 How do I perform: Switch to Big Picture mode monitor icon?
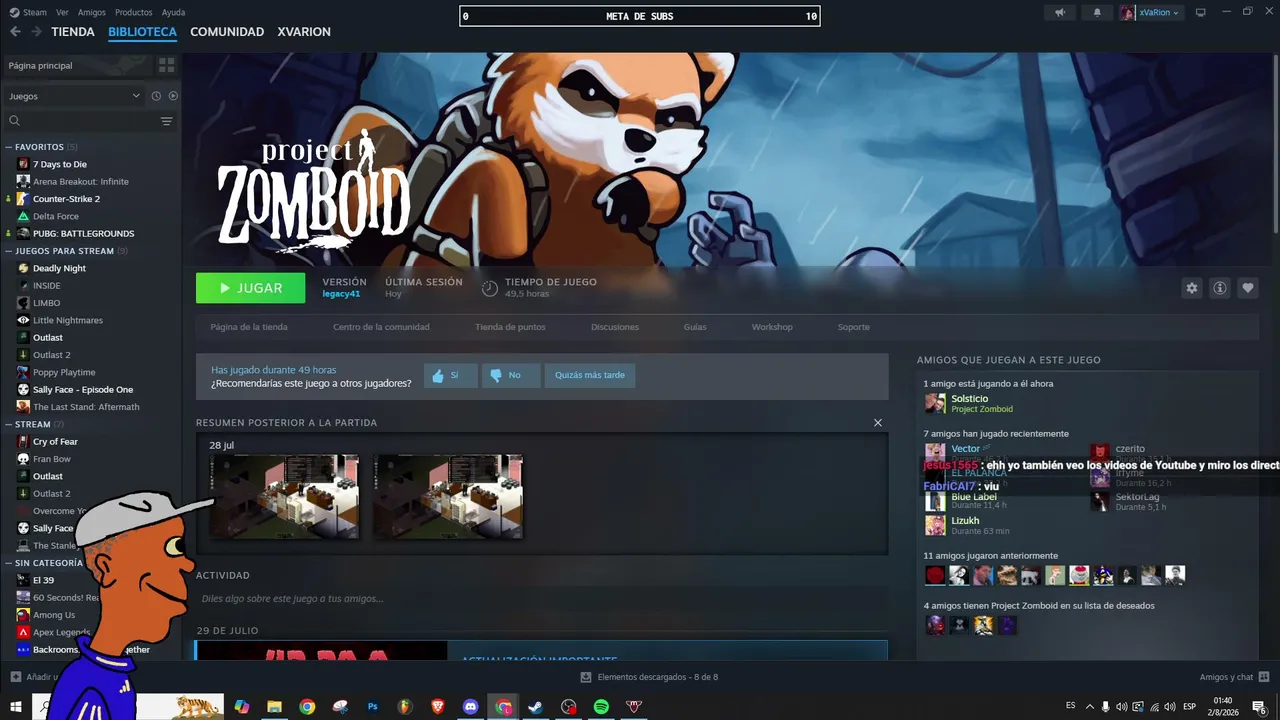click(x=1201, y=13)
